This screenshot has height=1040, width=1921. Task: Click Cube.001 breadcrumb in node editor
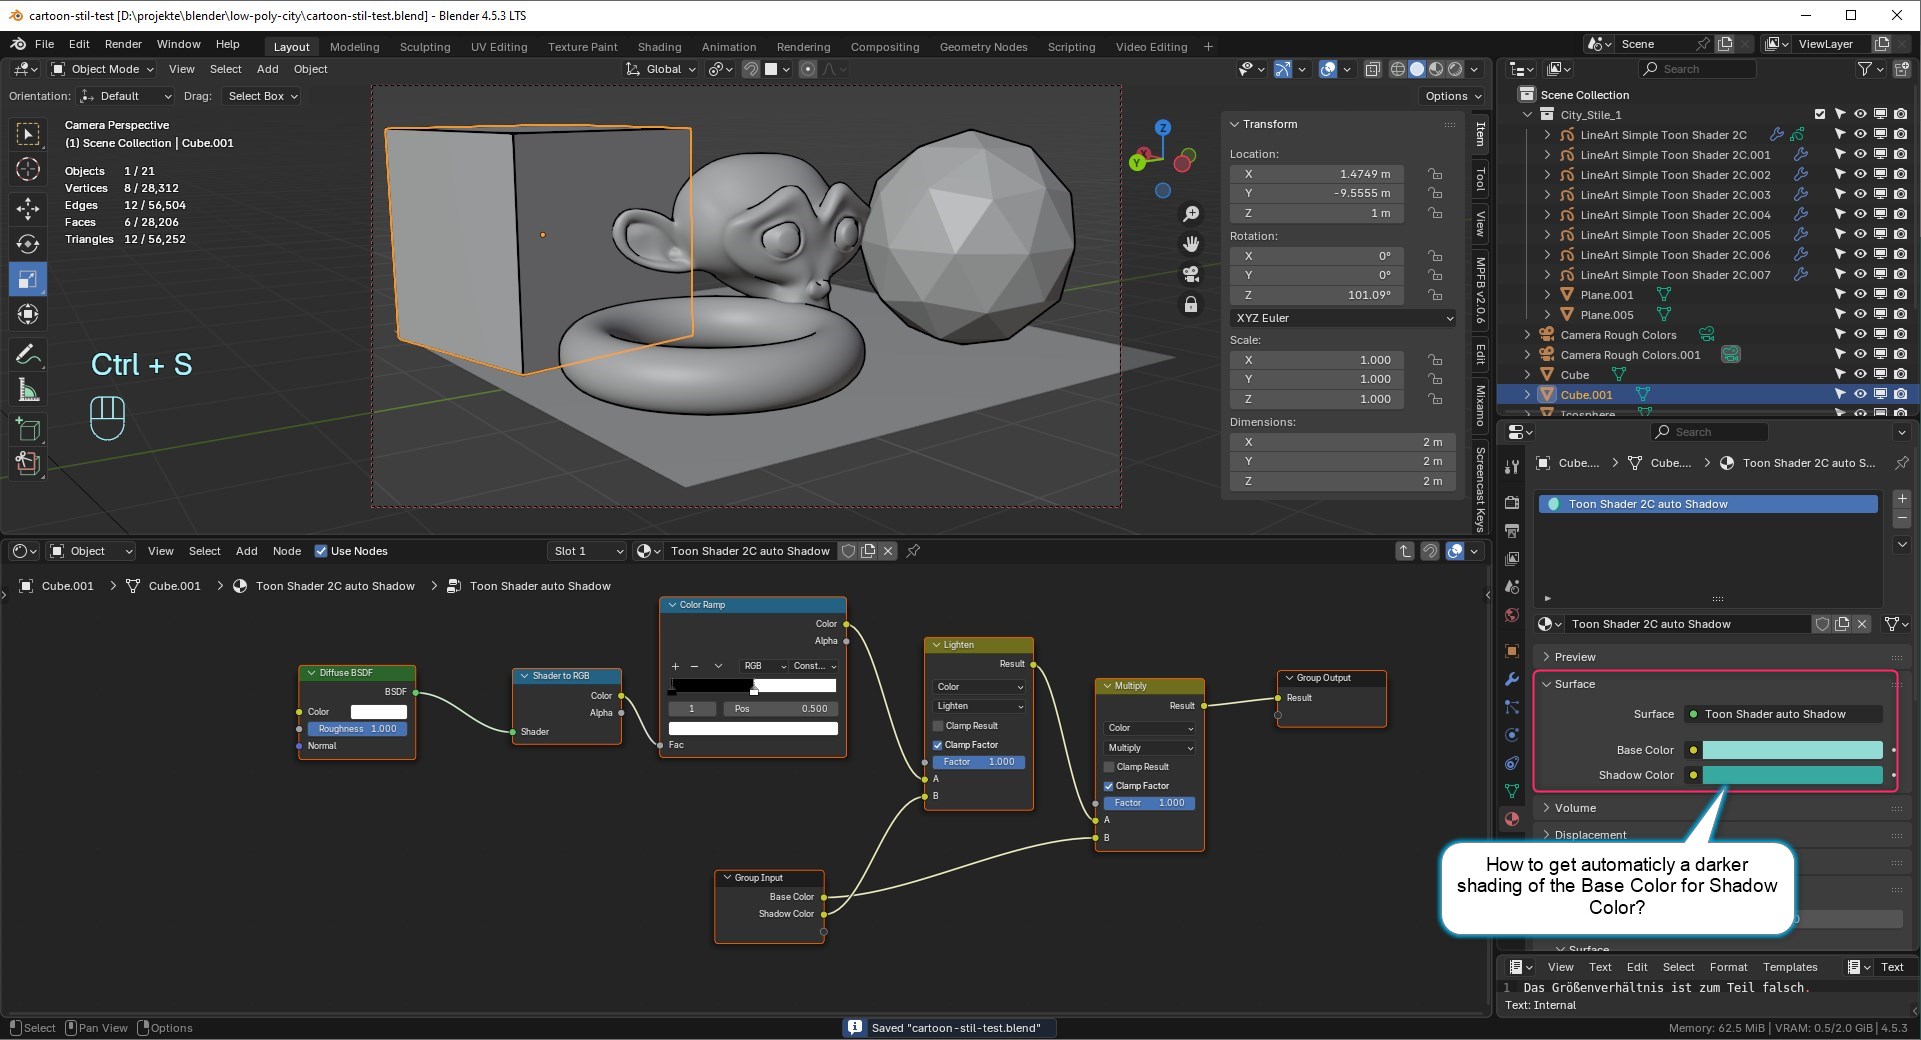coord(68,586)
